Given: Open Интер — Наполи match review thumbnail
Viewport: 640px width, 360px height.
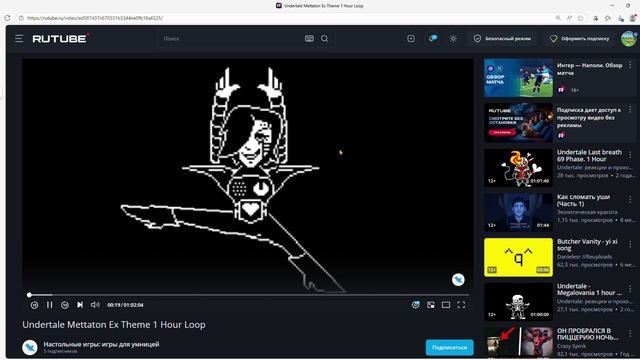Looking at the screenshot, I should pyautogui.click(x=518, y=78).
